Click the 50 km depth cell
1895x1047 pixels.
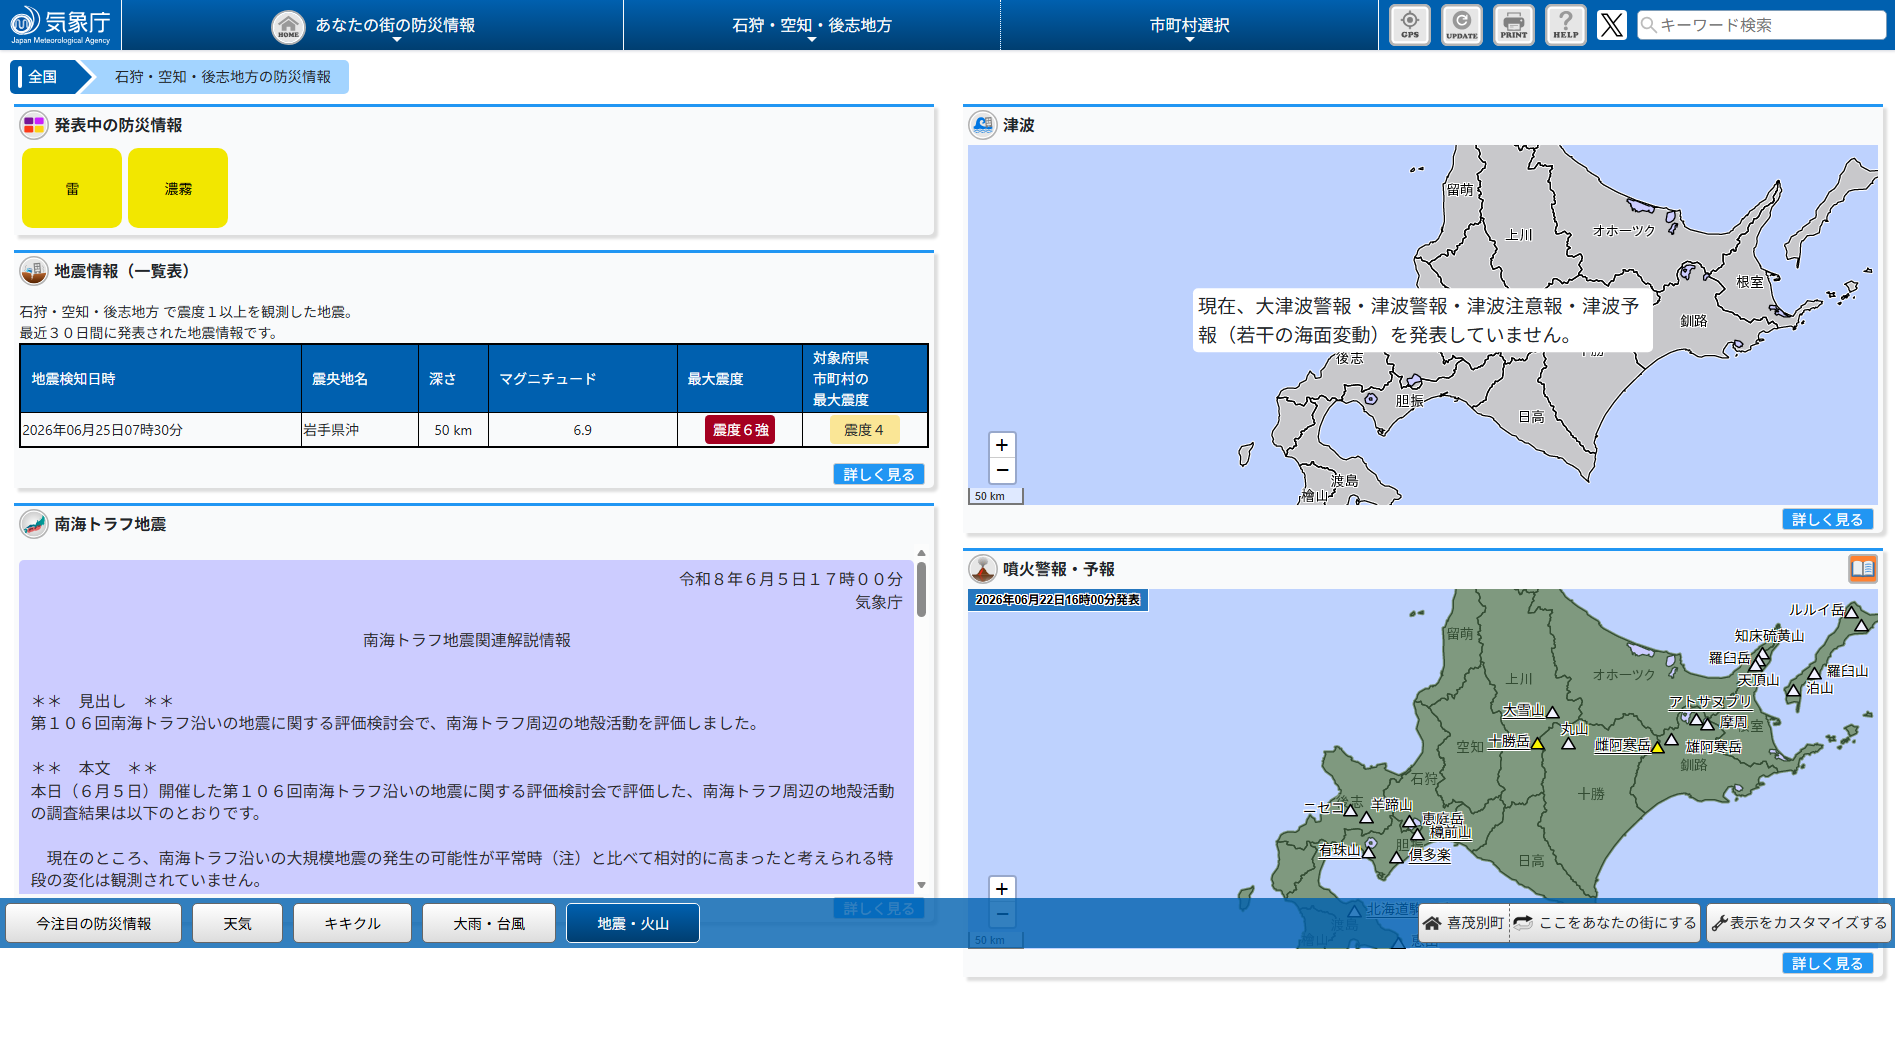coord(453,430)
